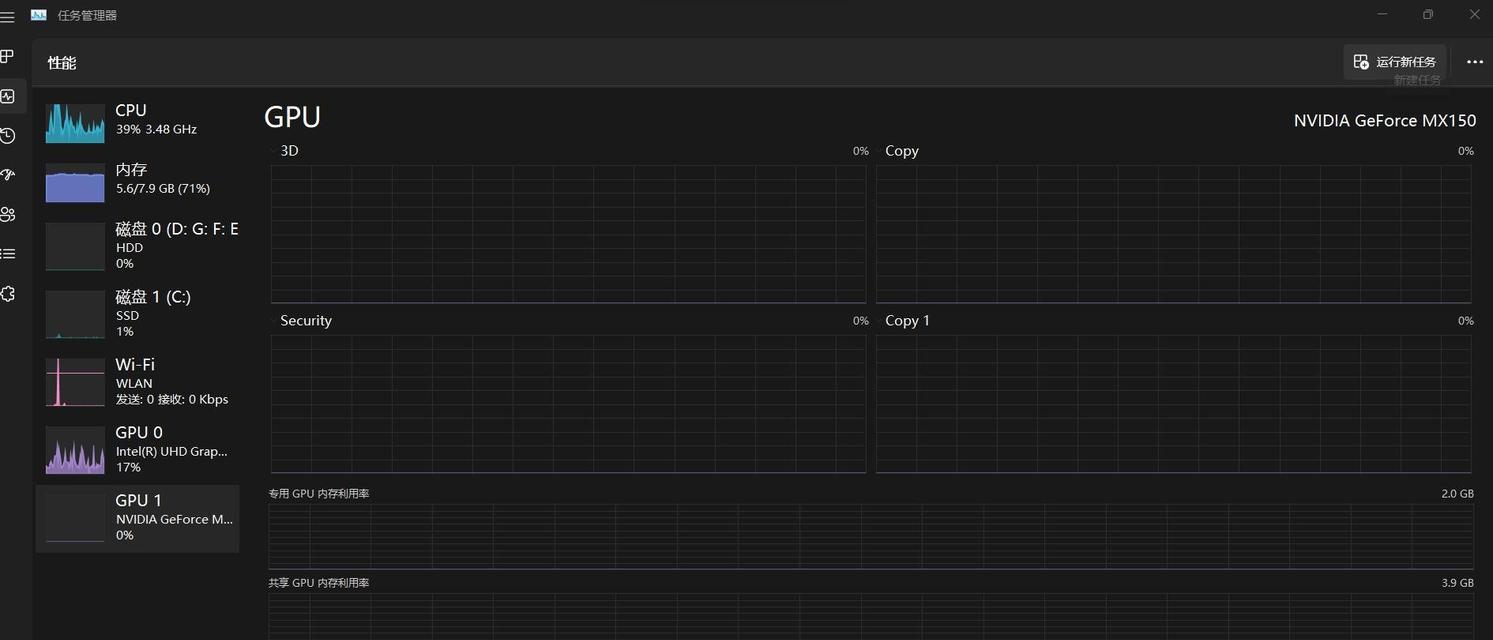This screenshot has width=1493, height=640.
Task: Click the Wi-Fi activity mini graph thumbnail
Action: point(75,382)
